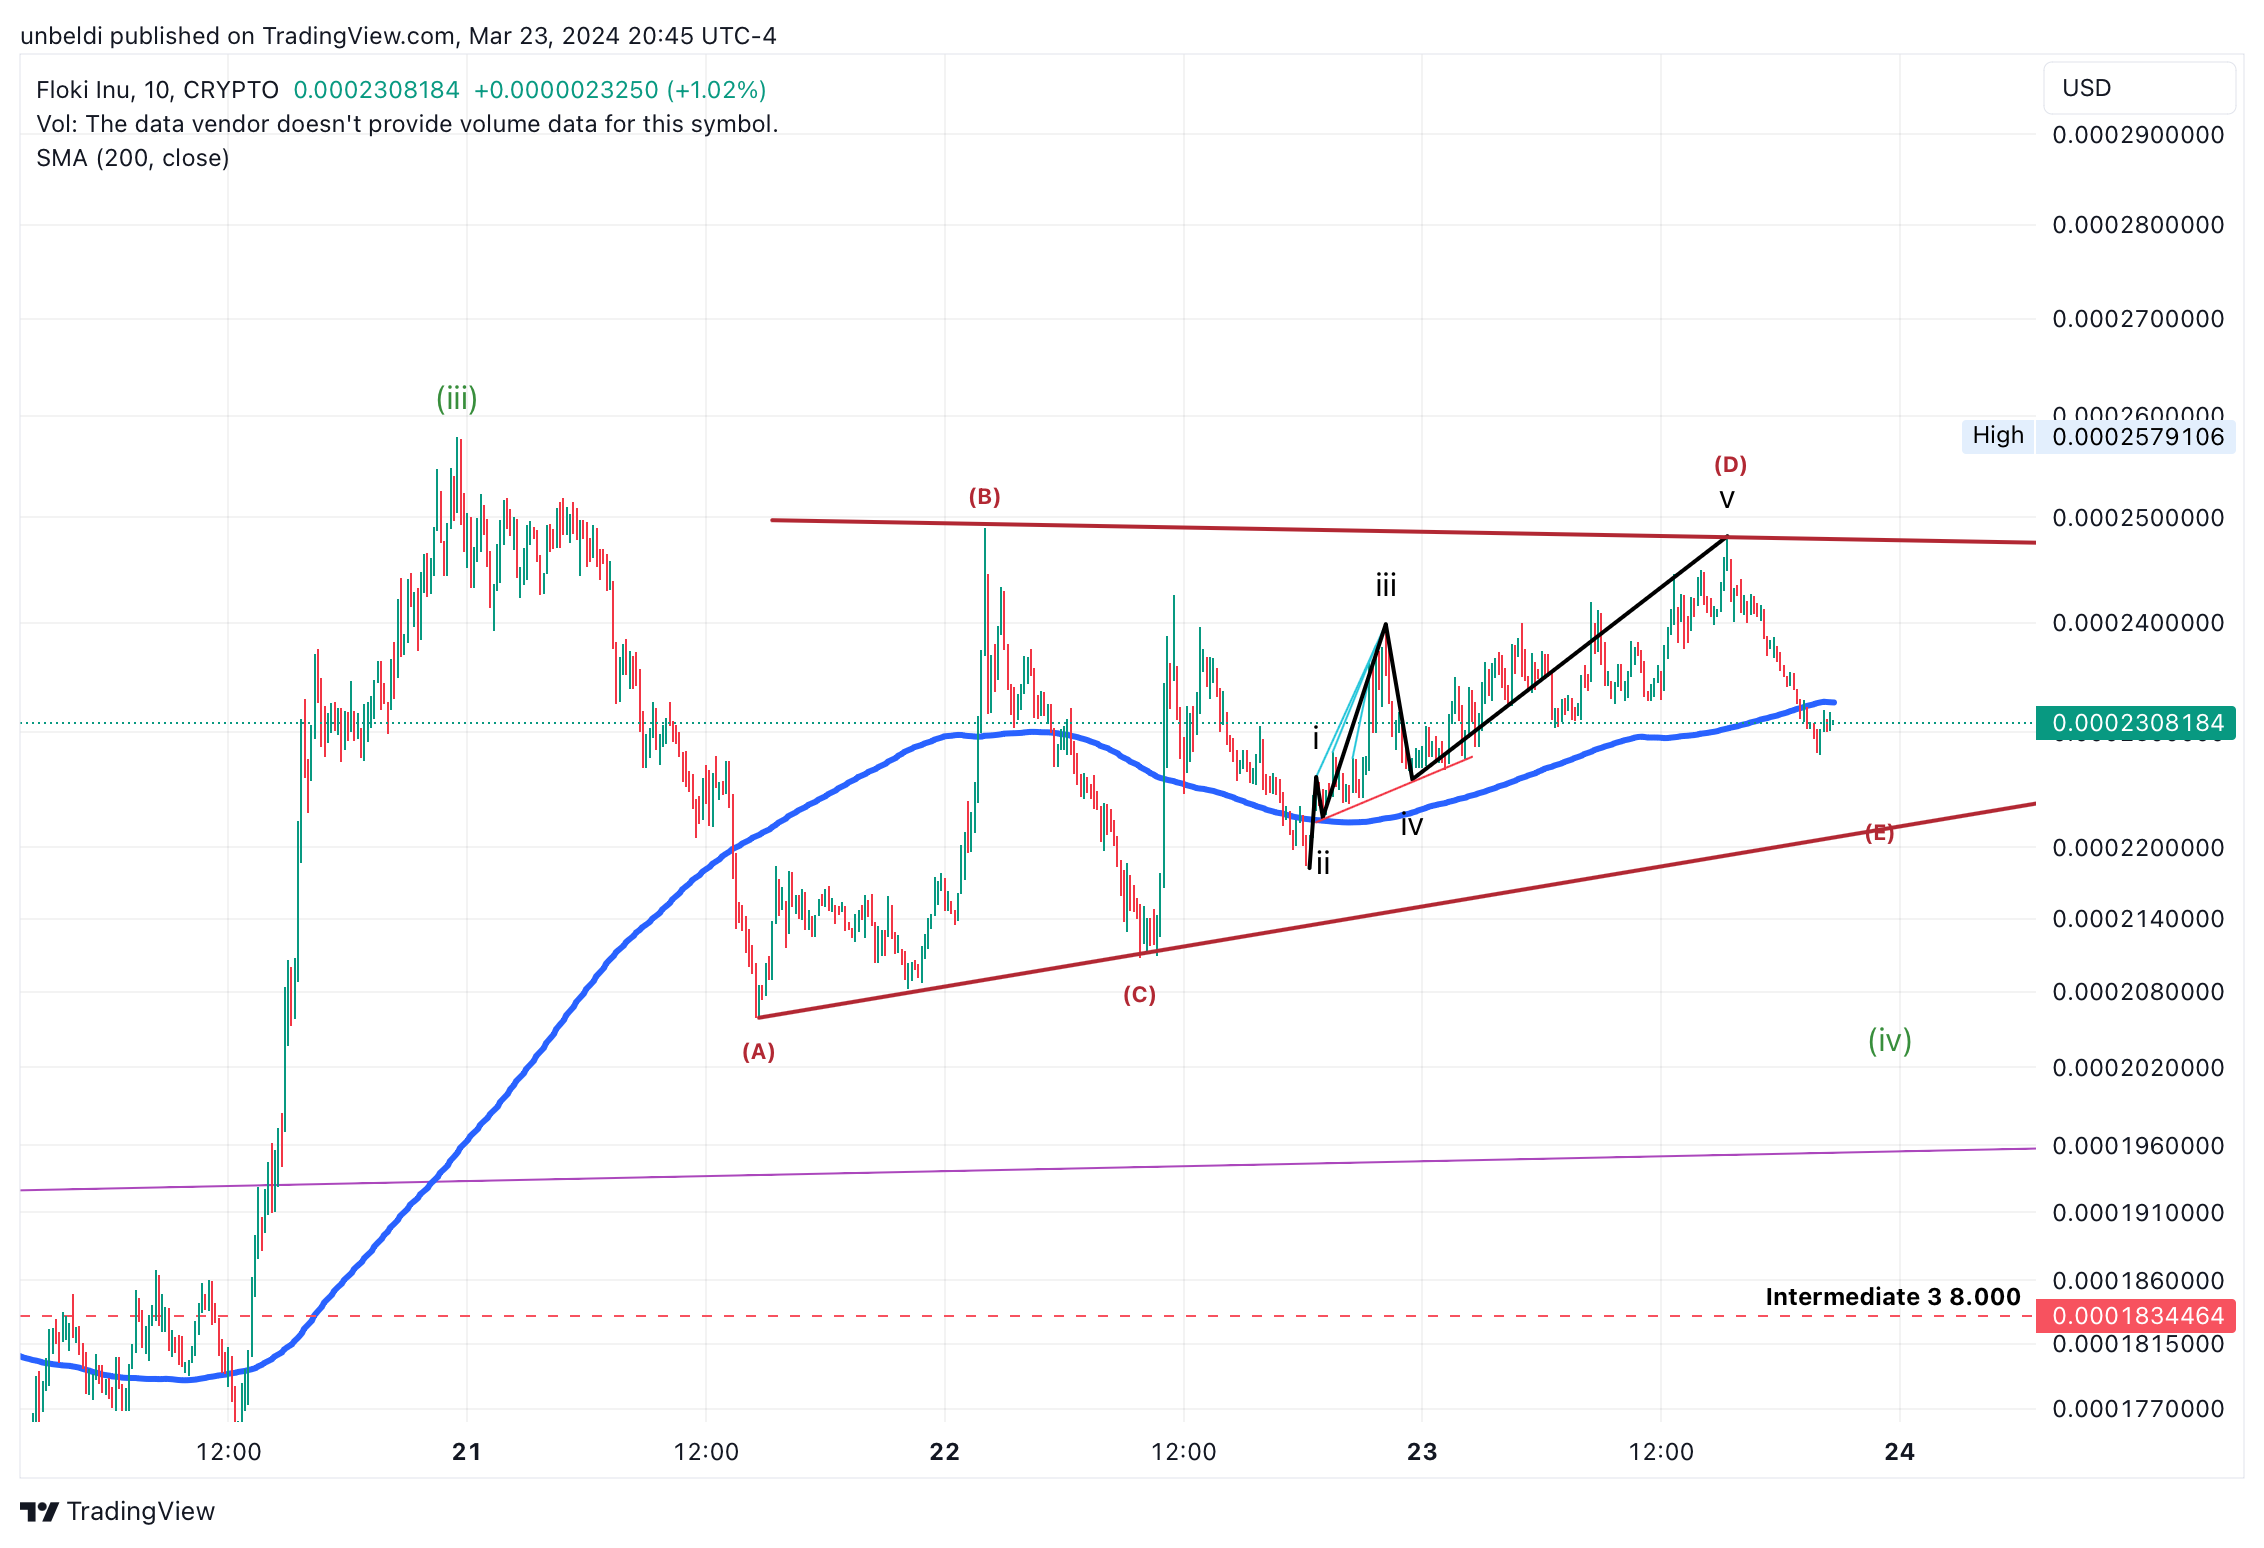Image resolution: width=2264 pixels, height=1548 pixels.
Task: Click the date 24 on time axis
Action: (x=1900, y=1452)
